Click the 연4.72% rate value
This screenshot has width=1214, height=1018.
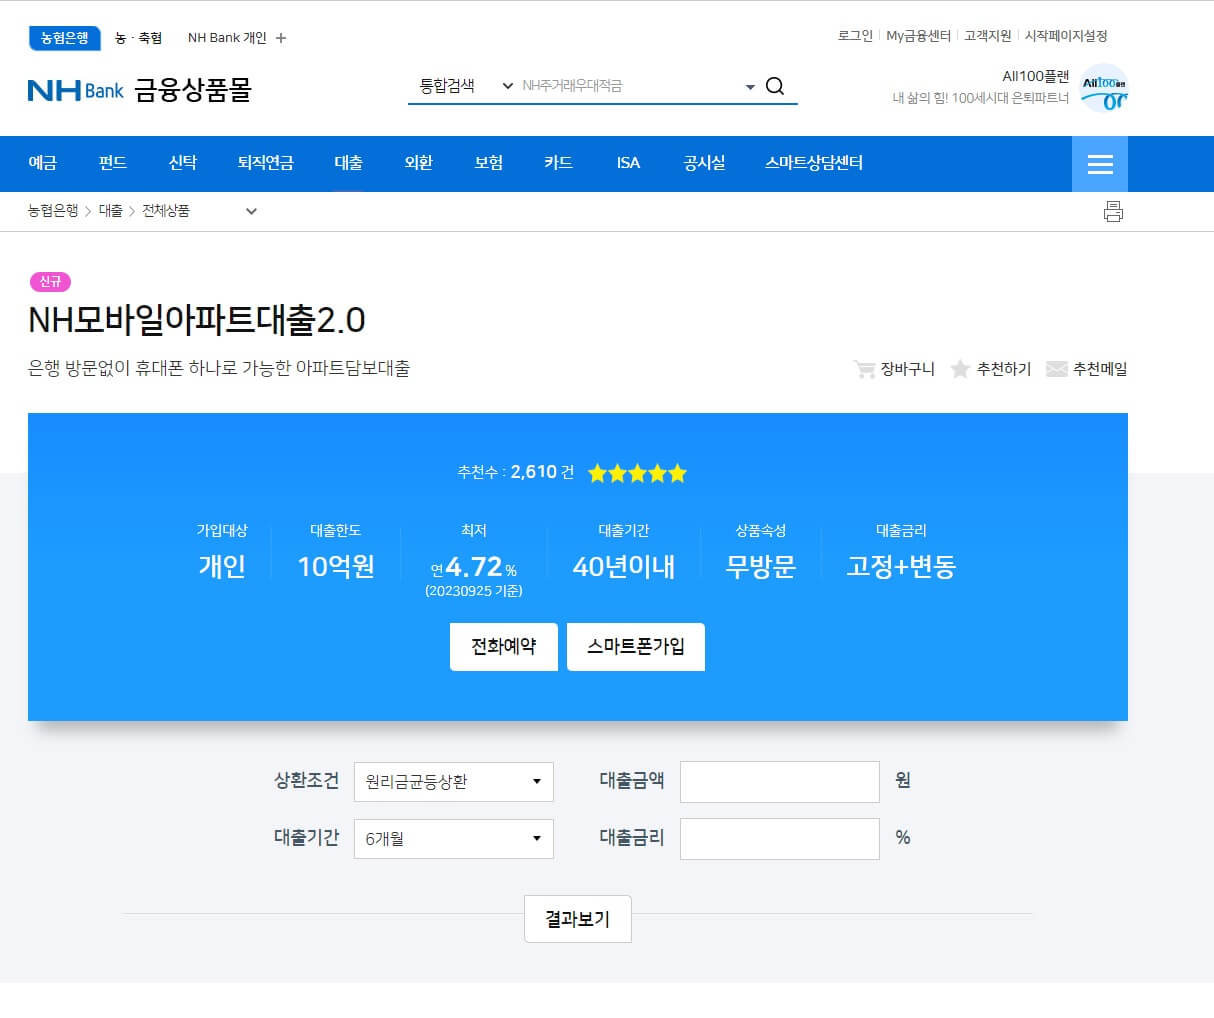click(474, 568)
